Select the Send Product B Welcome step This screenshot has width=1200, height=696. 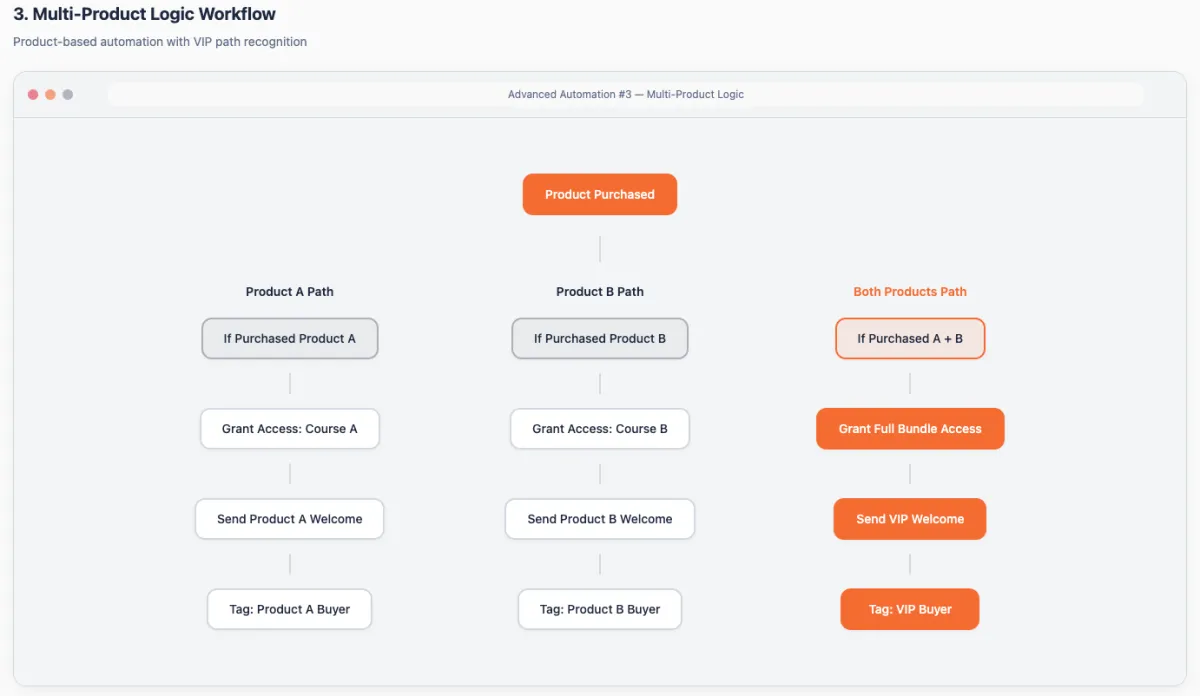(x=600, y=519)
